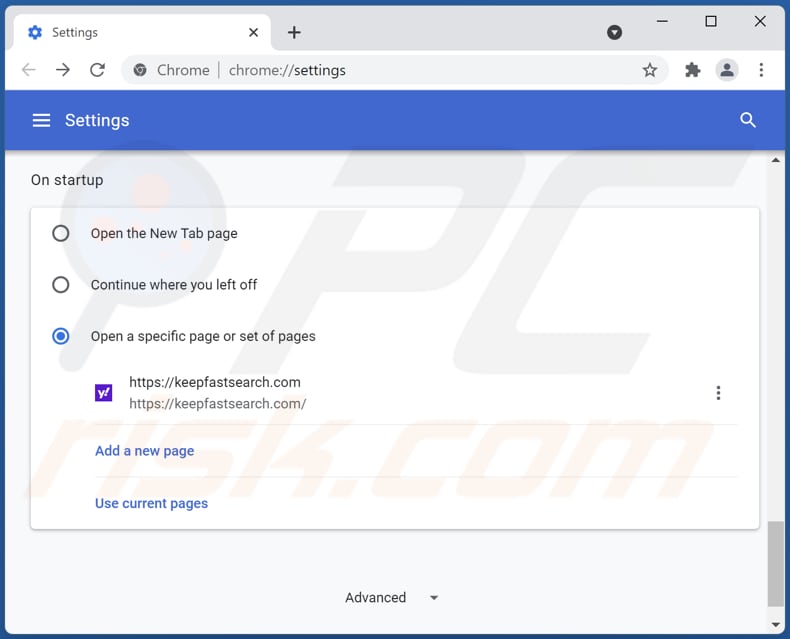Screen dimensions: 790x639
Task: Open the tab search dropdown arrow
Action: (x=615, y=32)
